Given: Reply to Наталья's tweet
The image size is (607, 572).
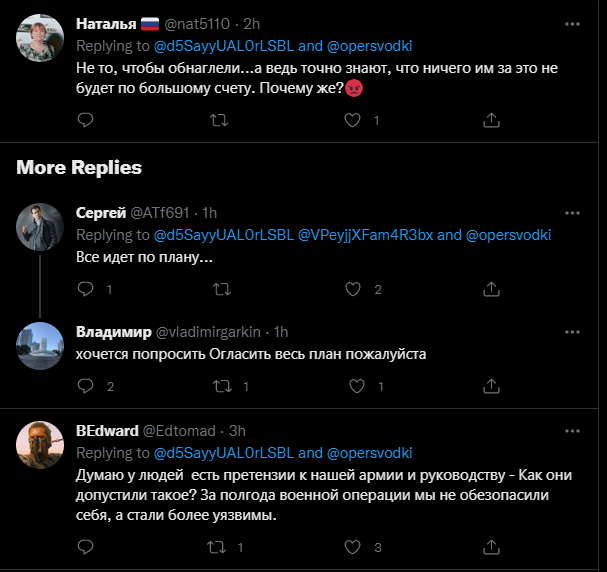Looking at the screenshot, I should click(x=86, y=121).
